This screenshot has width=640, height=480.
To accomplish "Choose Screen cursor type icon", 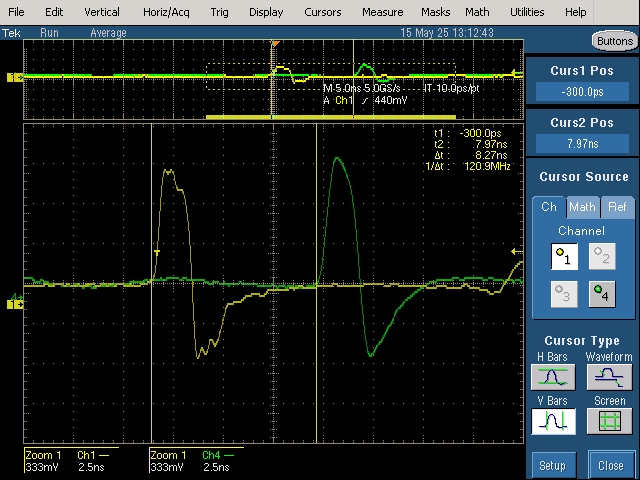I will click(x=609, y=421).
